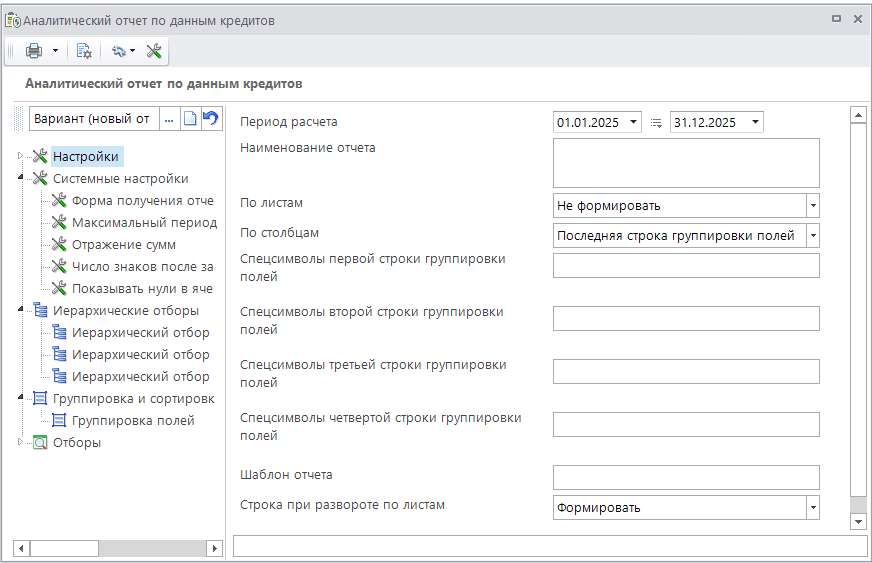Open the print dropdown arrow next to printer
The height and width of the screenshot is (563, 872).
pyautogui.click(x=55, y=51)
